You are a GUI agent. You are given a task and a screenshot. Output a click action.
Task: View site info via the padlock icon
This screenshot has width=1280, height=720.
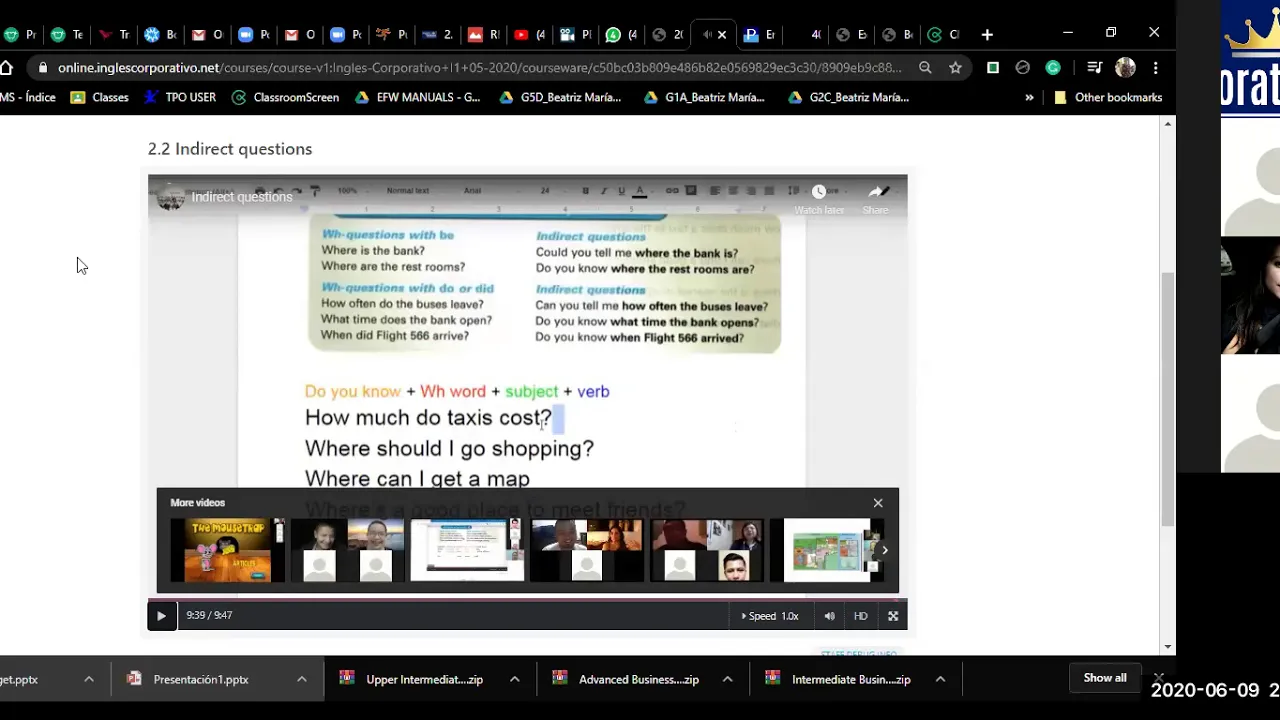pos(42,68)
